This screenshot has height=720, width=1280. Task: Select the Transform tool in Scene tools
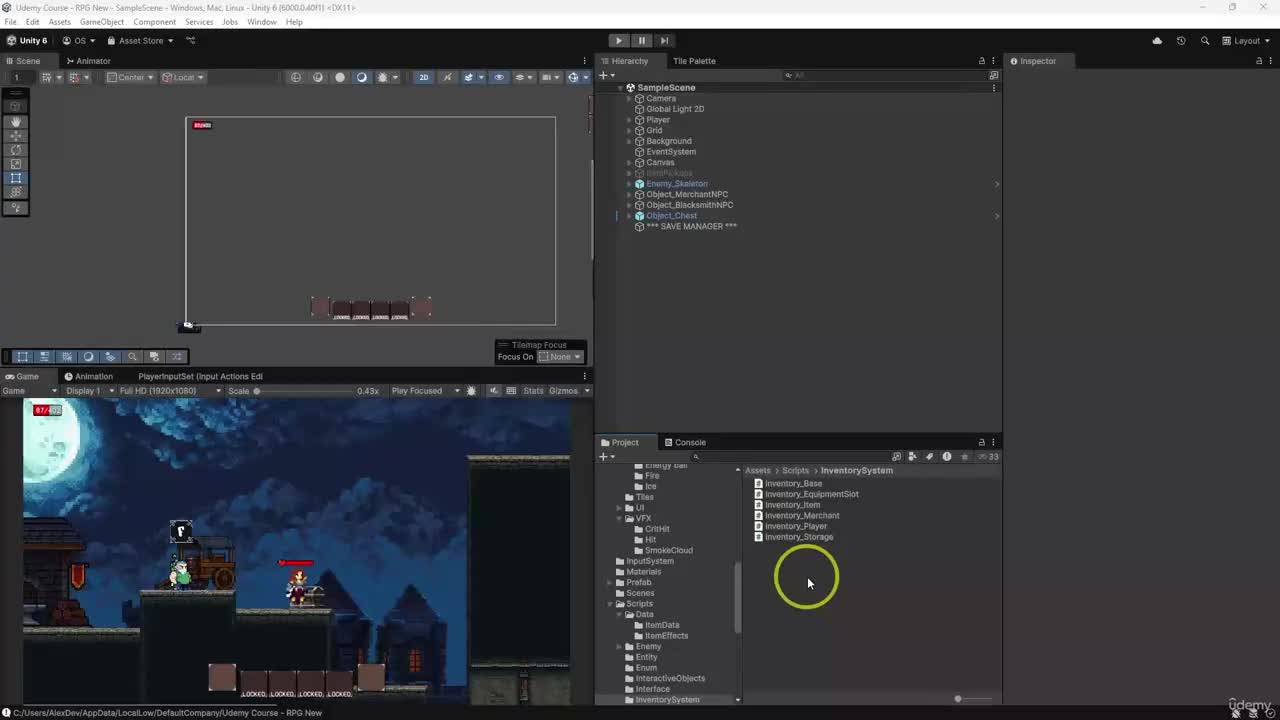[16, 192]
